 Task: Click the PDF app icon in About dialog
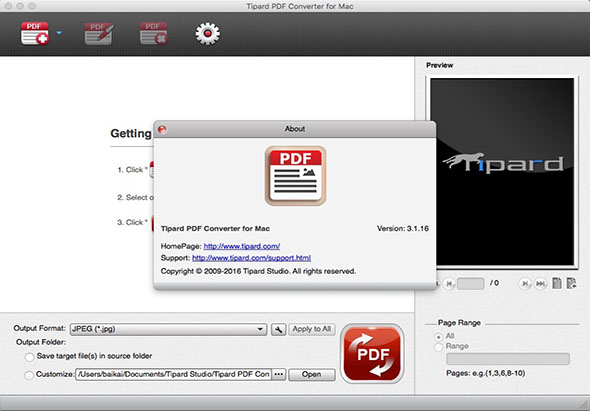click(x=295, y=176)
